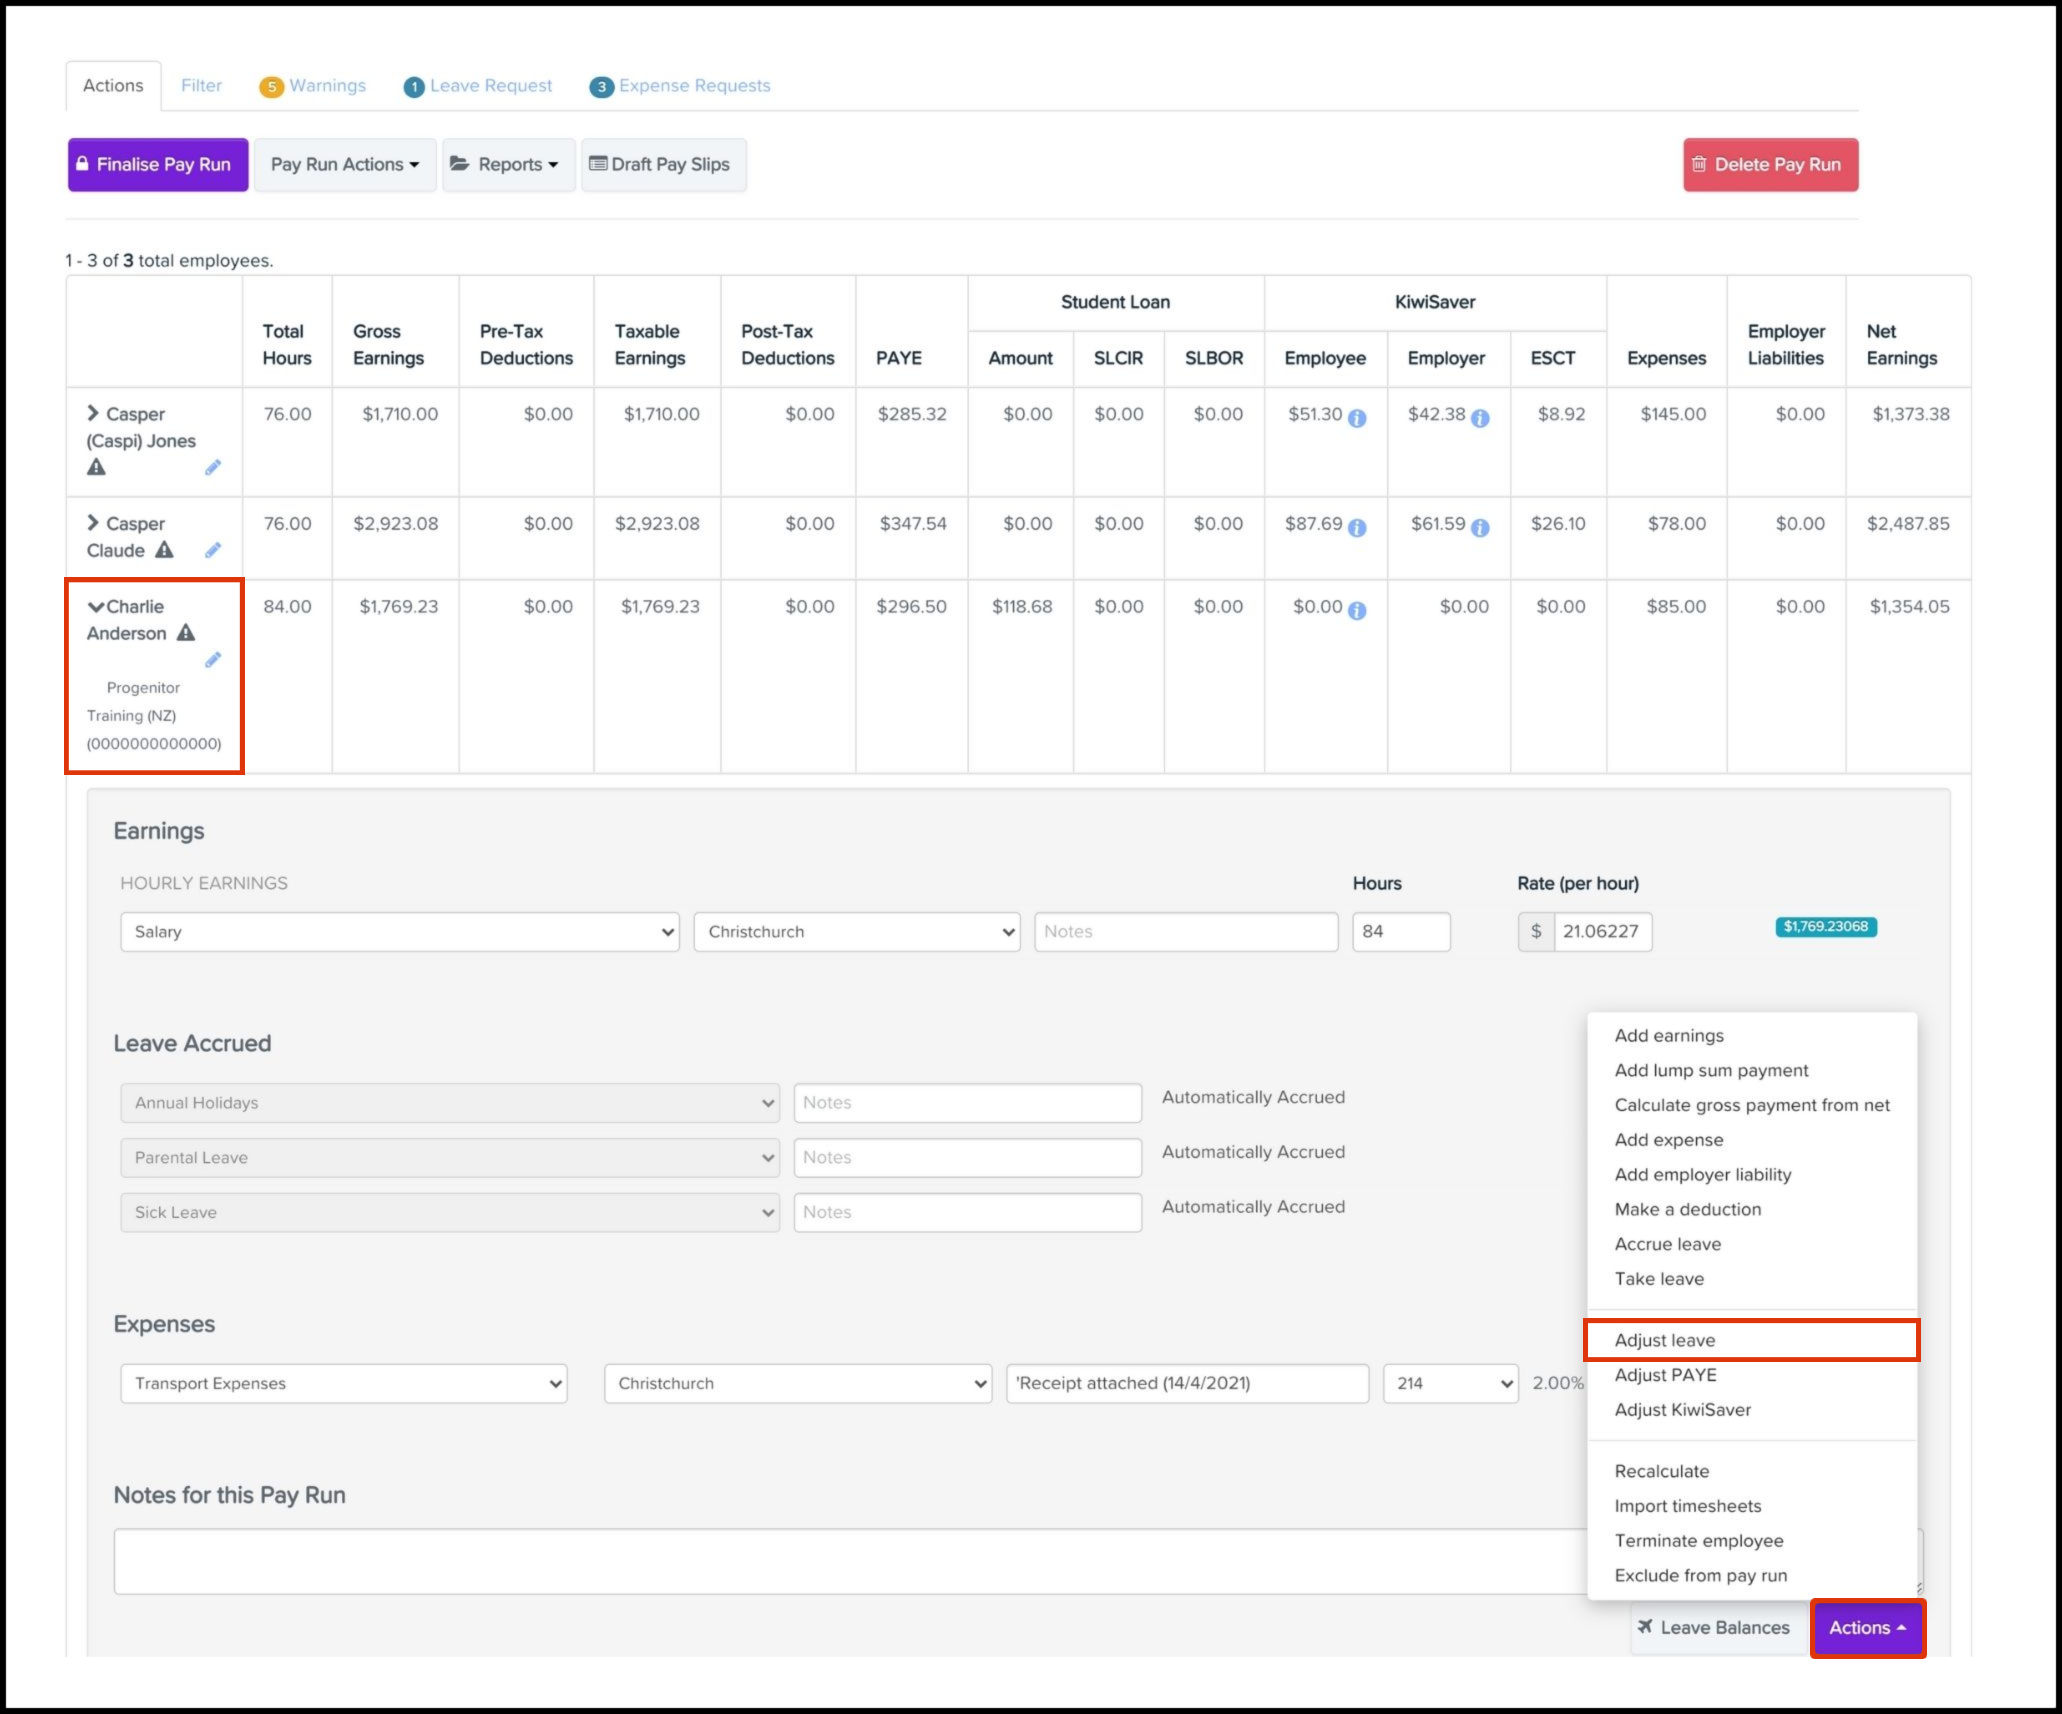Viewport: 2062px width, 1714px height.
Task: Collapse the Charlie Anderson employee row
Action: 96,607
